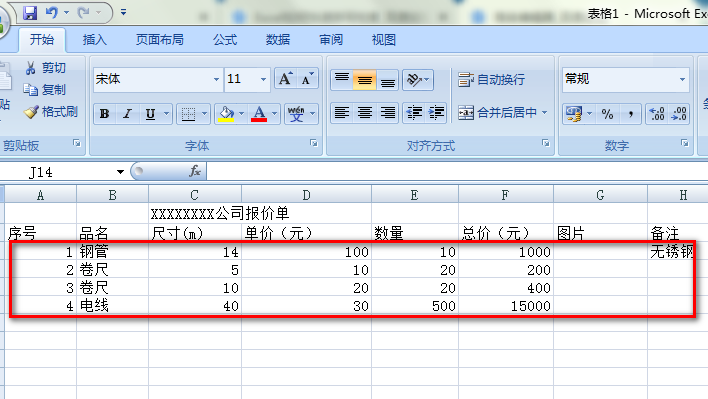
Task: Apply comma style
Action: [x=630, y=114]
